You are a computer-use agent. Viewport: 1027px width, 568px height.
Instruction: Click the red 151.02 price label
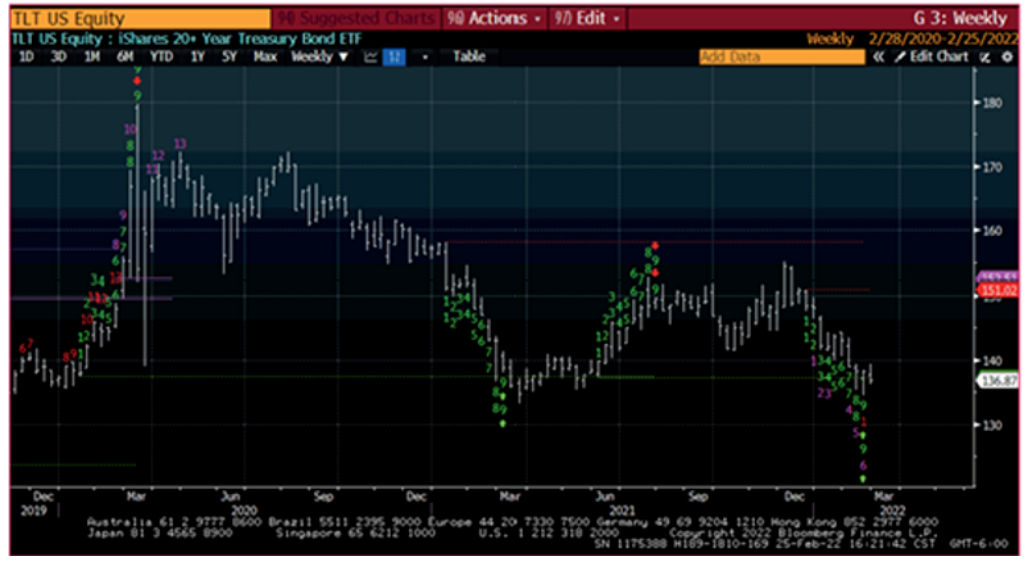click(x=997, y=290)
